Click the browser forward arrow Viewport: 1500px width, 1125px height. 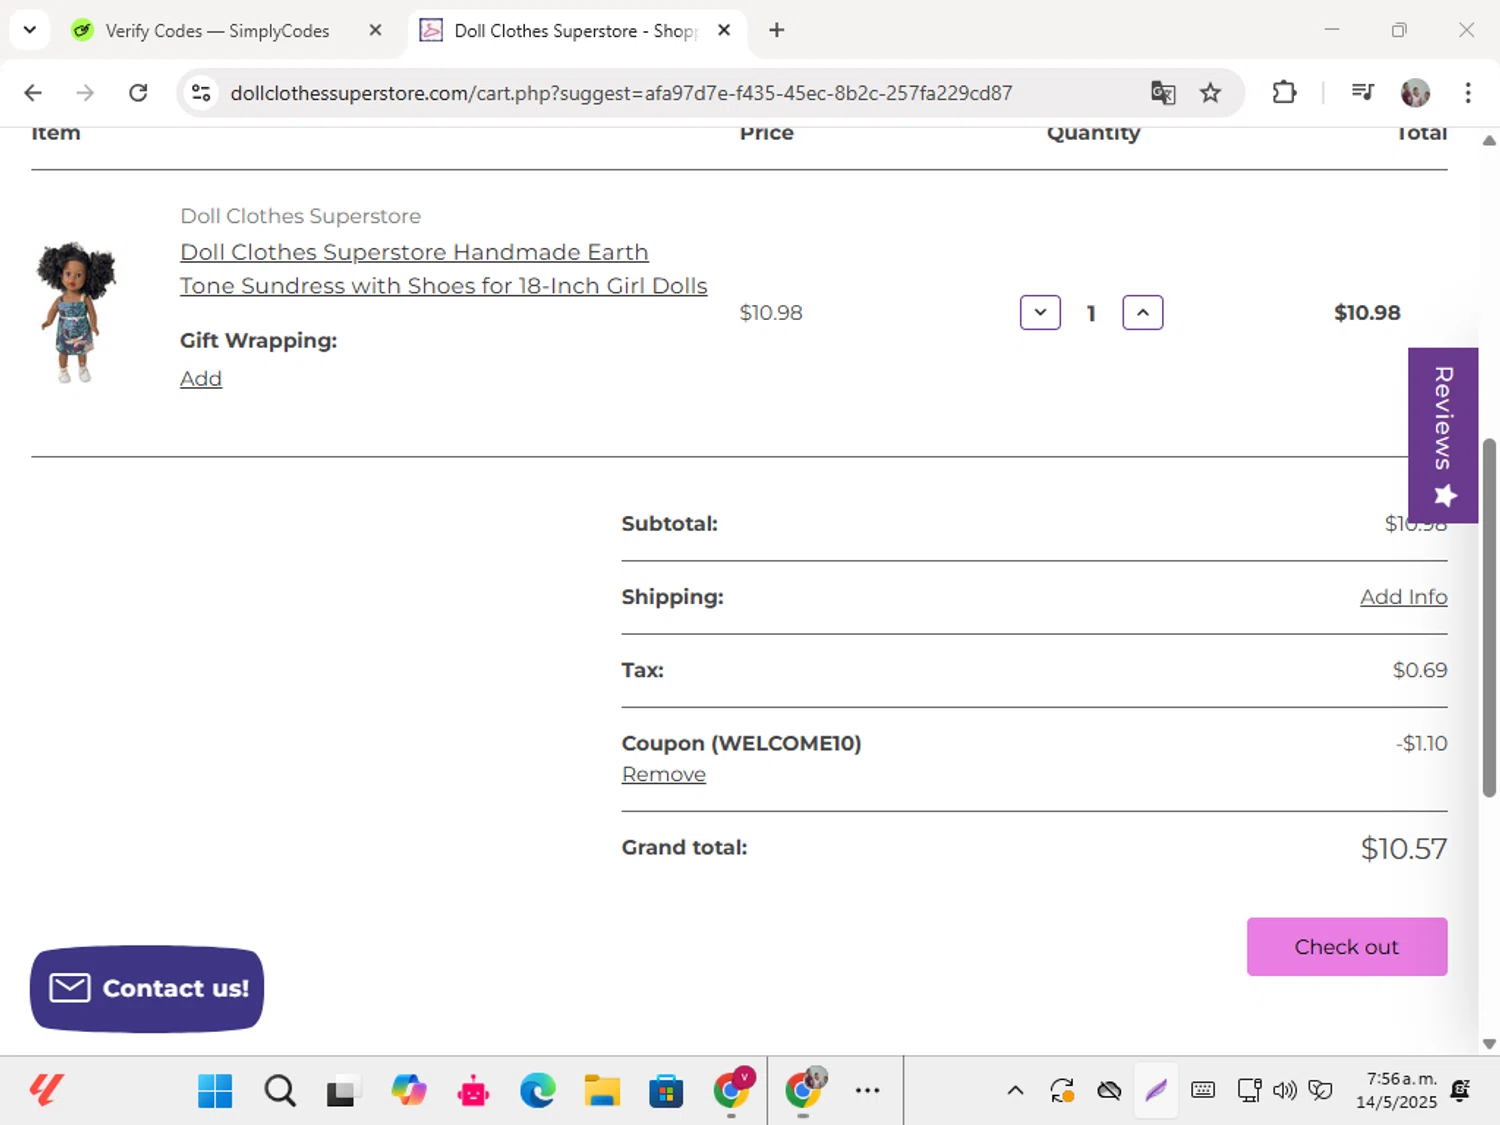tap(85, 93)
